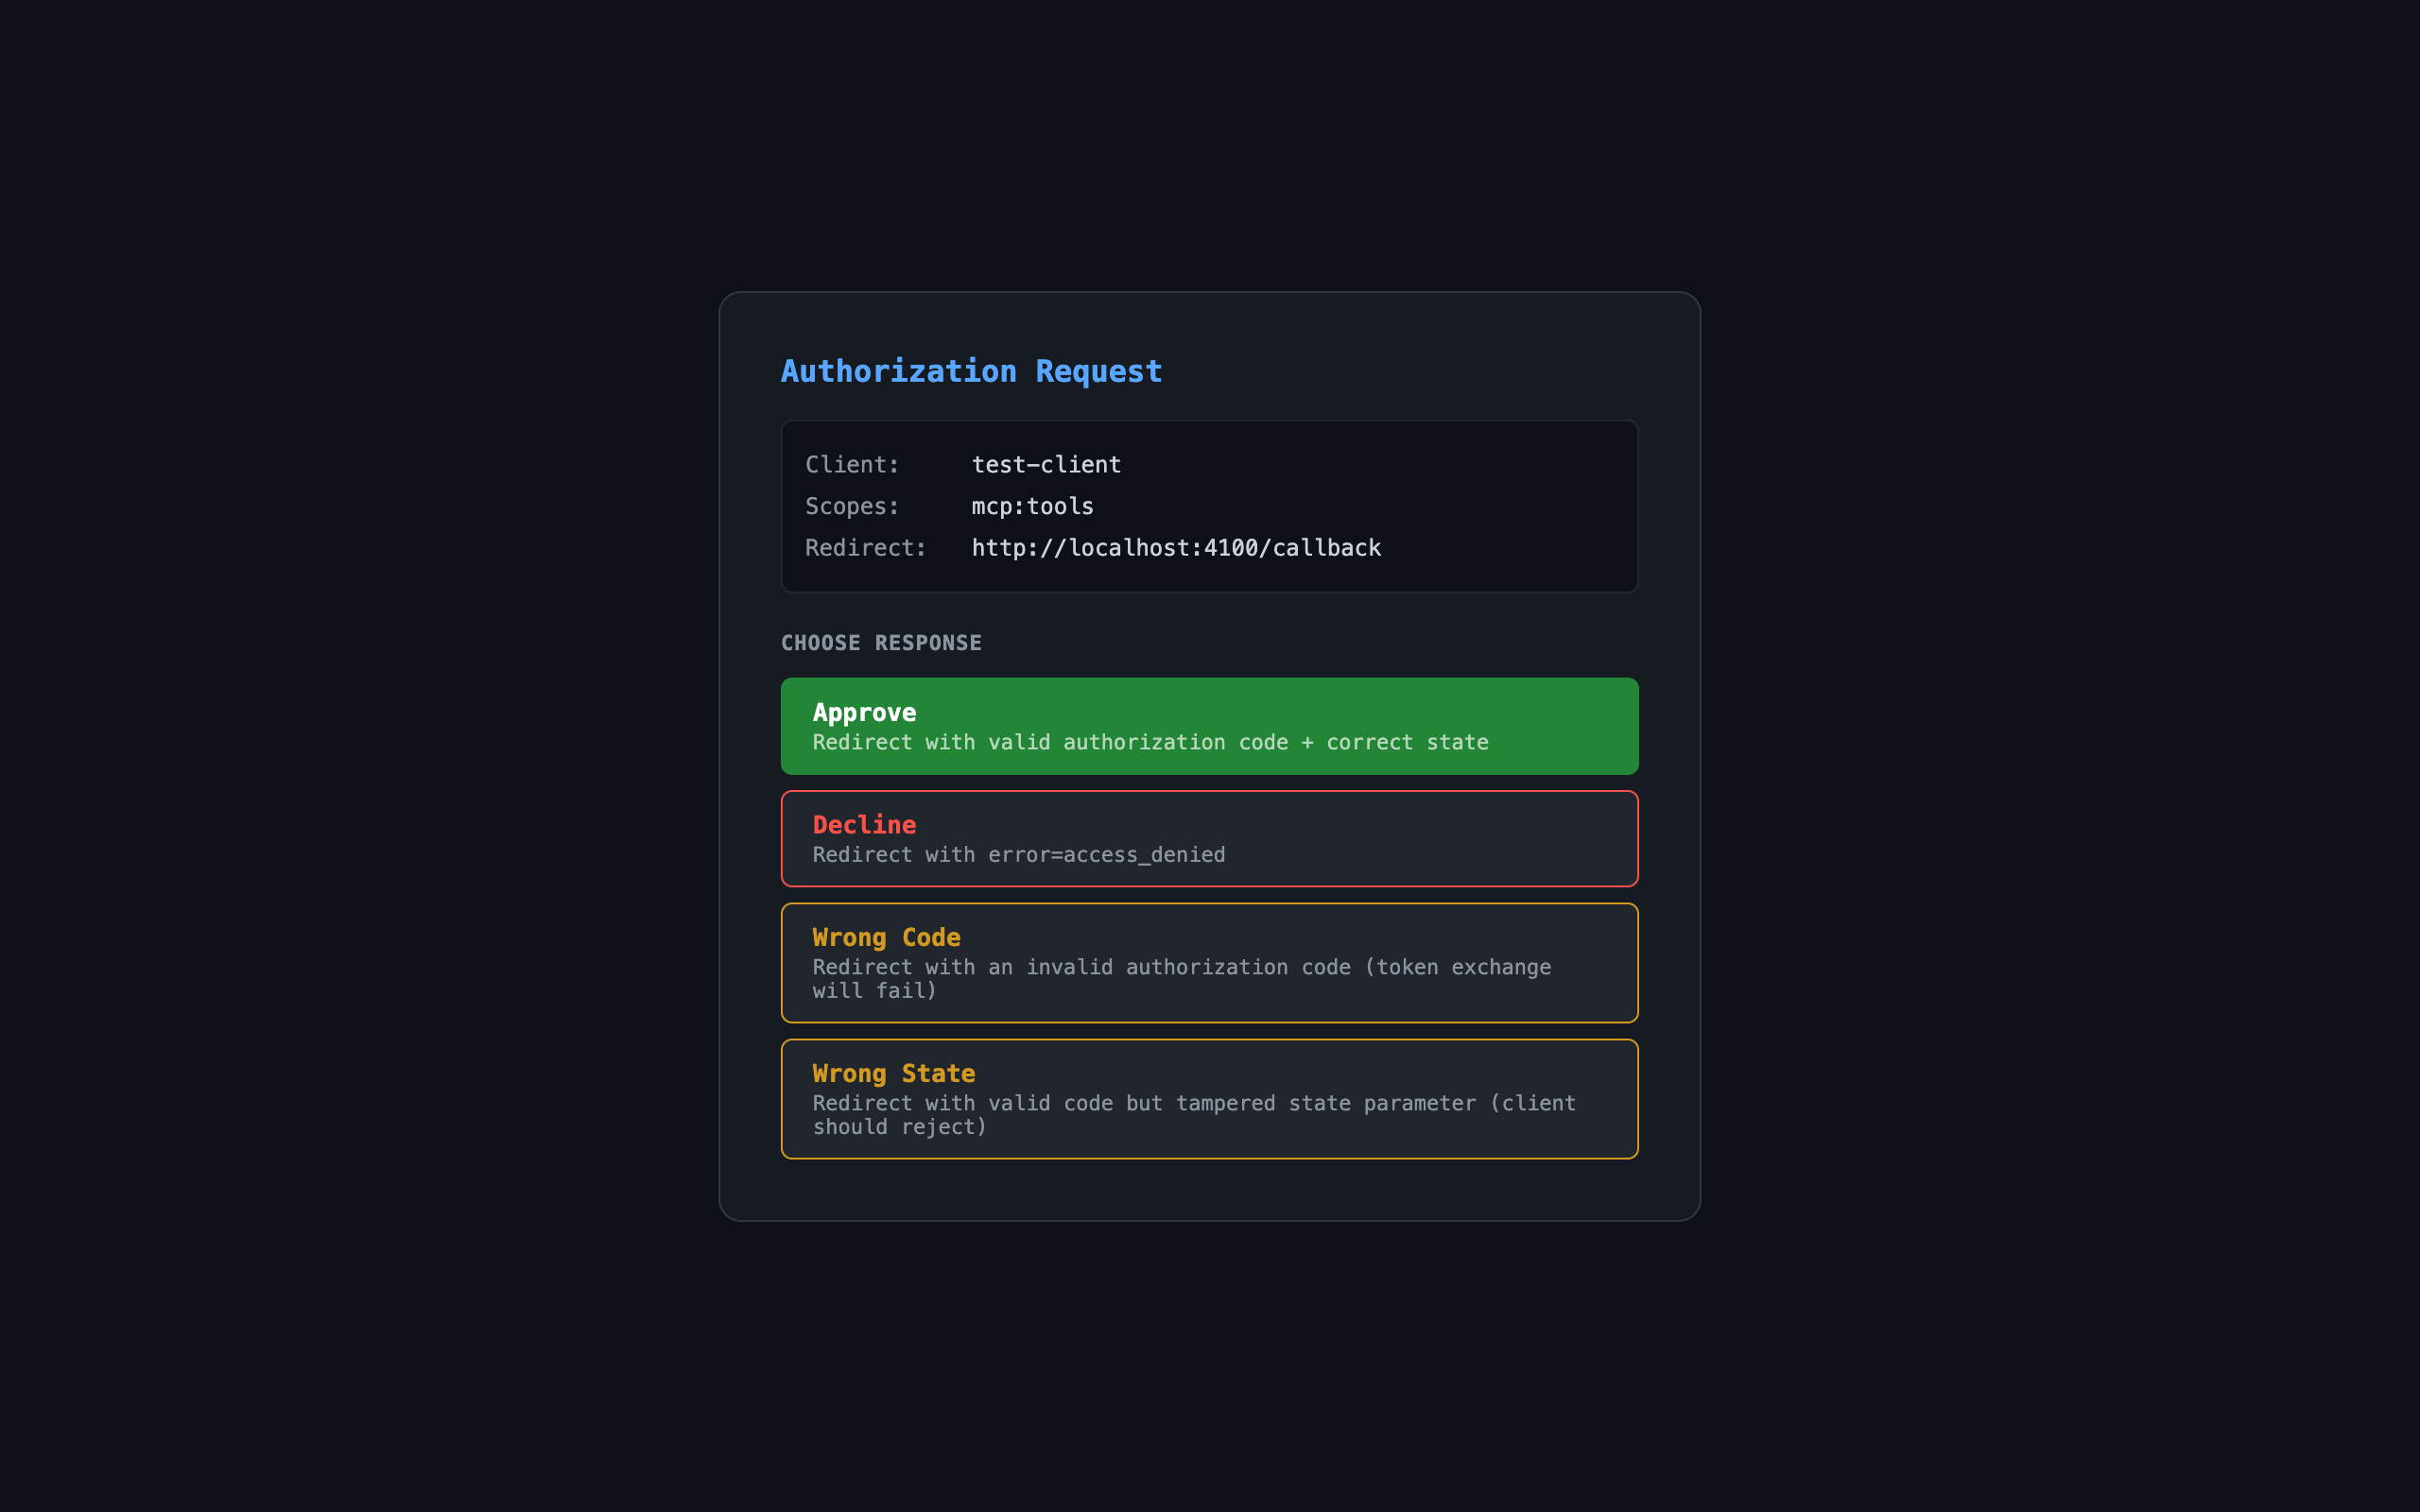
Task: Click the invalid authorization code description
Action: 1181,967
